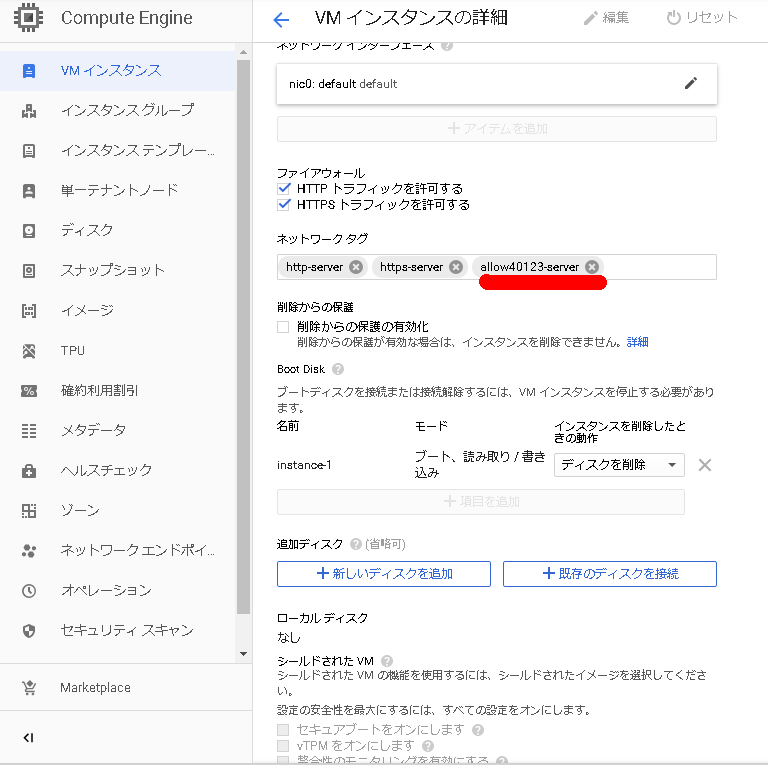This screenshot has width=768, height=772.
Task: Toggle セキュアブートをオンにします checkbox
Action: click(283, 730)
